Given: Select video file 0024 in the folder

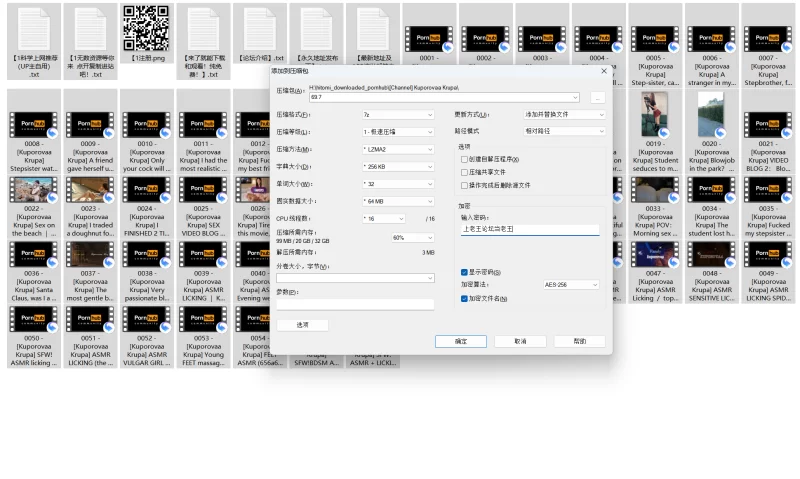Looking at the screenshot, I should 147,207.
